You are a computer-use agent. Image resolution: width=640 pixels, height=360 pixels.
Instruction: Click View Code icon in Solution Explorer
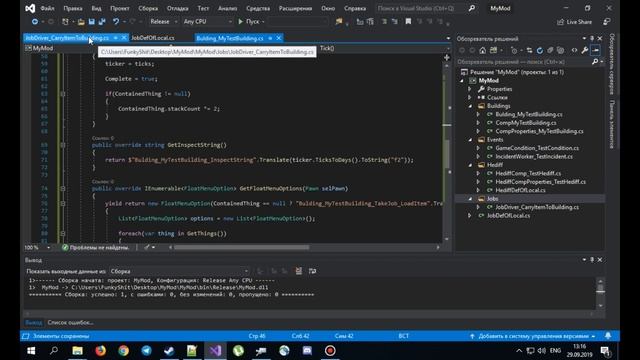click(x=574, y=50)
